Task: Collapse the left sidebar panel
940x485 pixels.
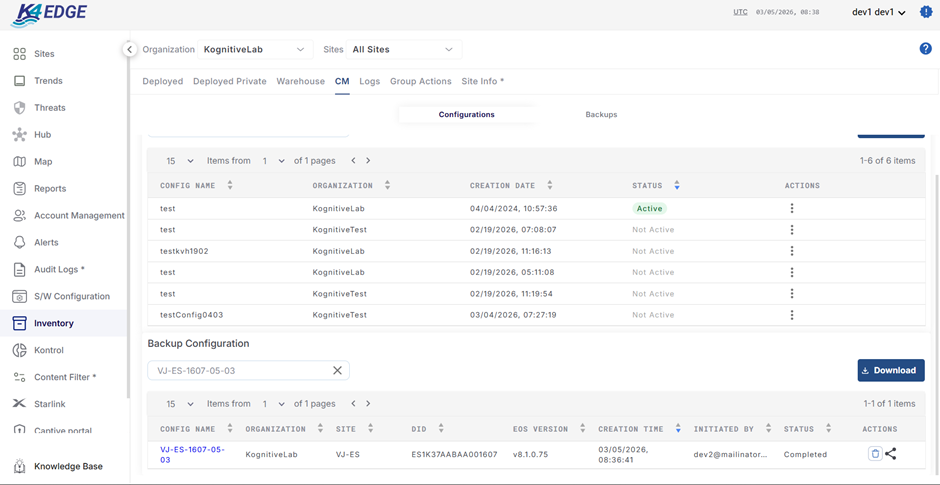Action: (x=129, y=49)
